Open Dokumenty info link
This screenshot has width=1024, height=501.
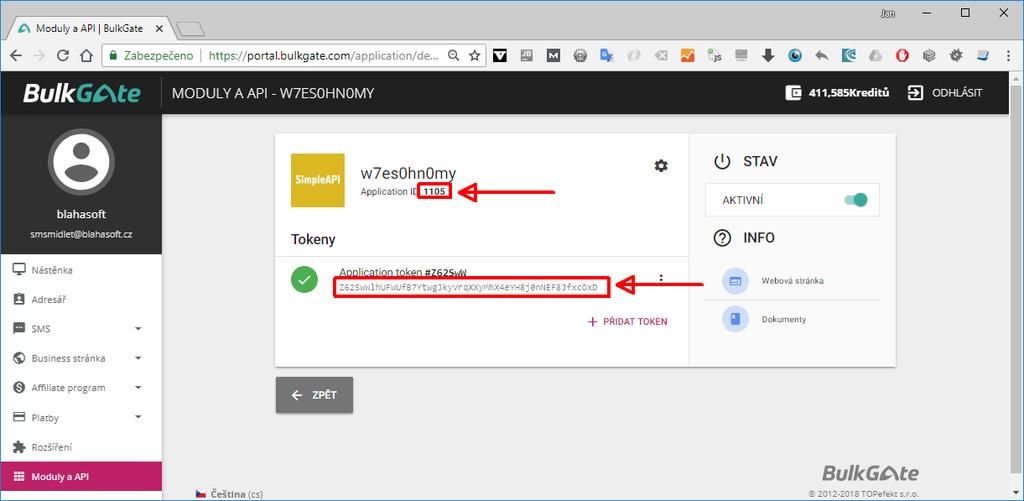coord(784,319)
